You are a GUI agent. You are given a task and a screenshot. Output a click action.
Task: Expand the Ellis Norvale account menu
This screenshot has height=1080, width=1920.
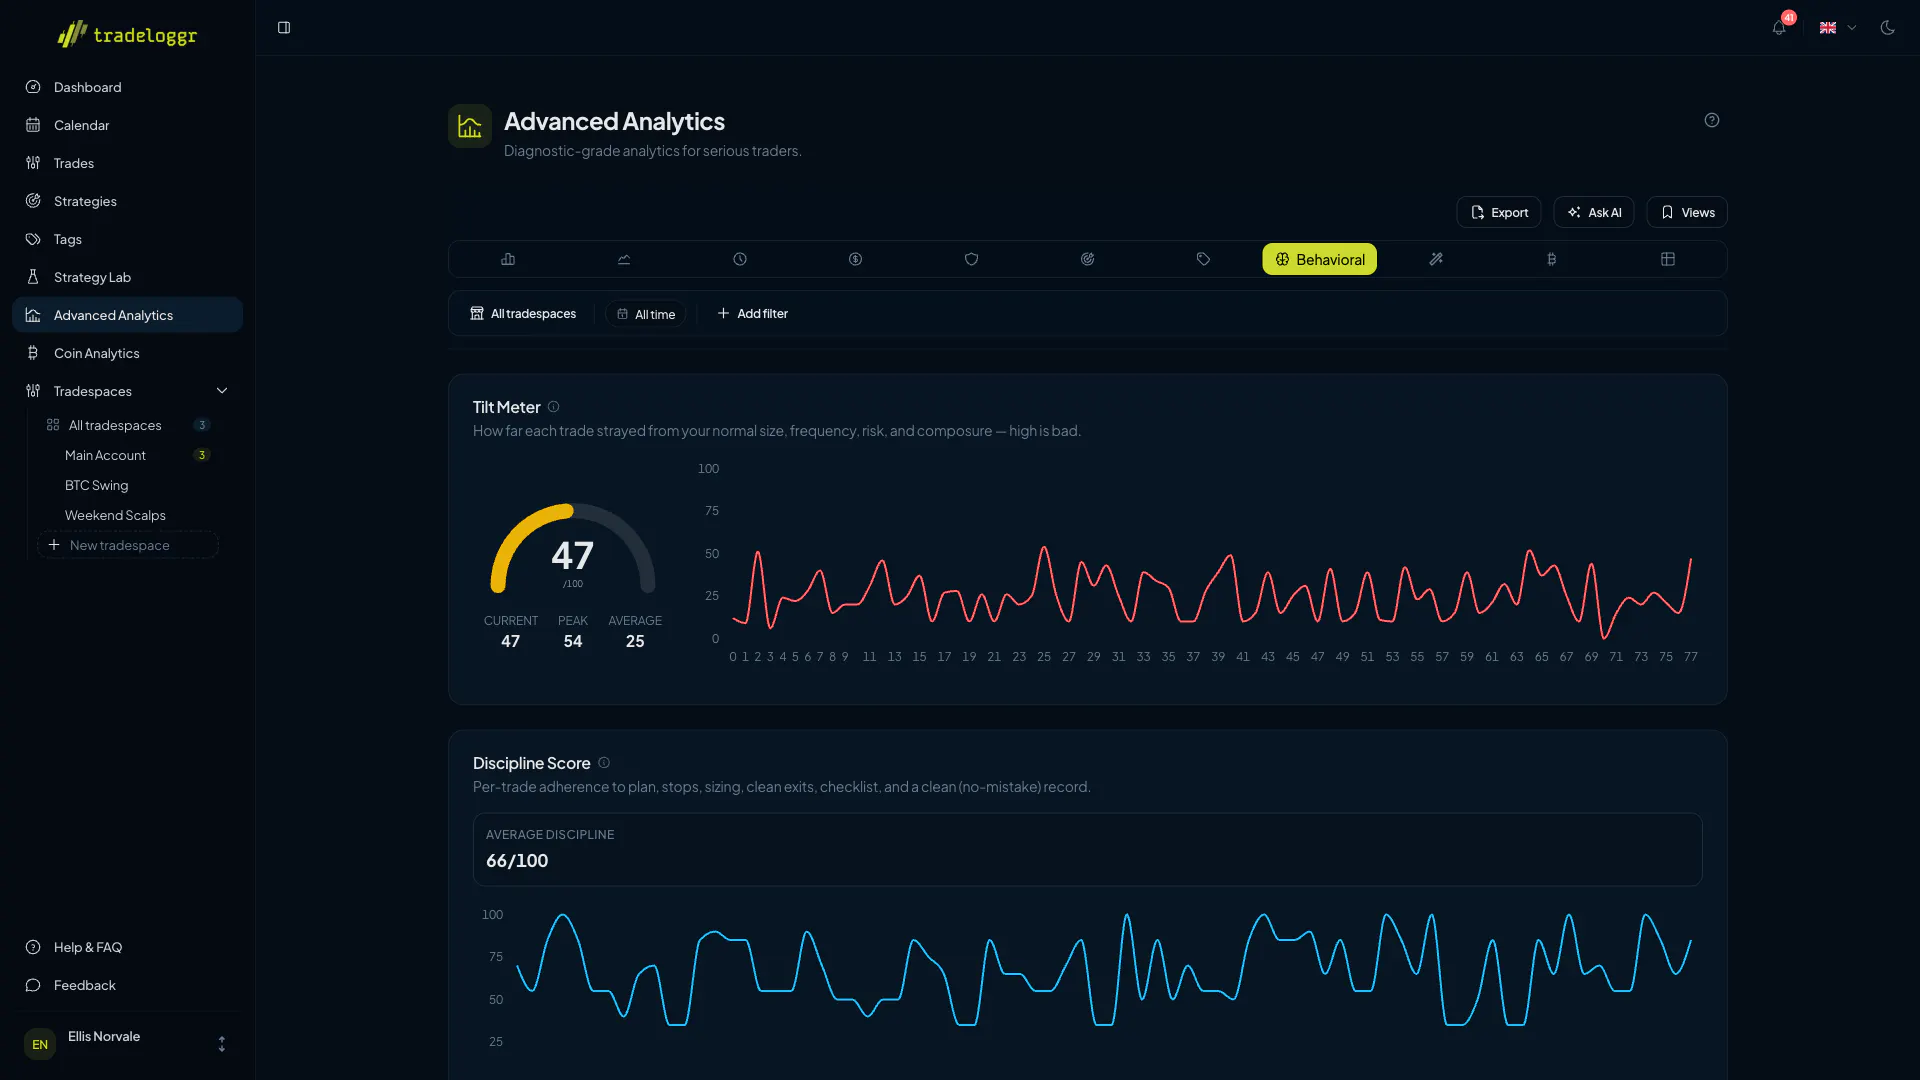click(x=127, y=1044)
